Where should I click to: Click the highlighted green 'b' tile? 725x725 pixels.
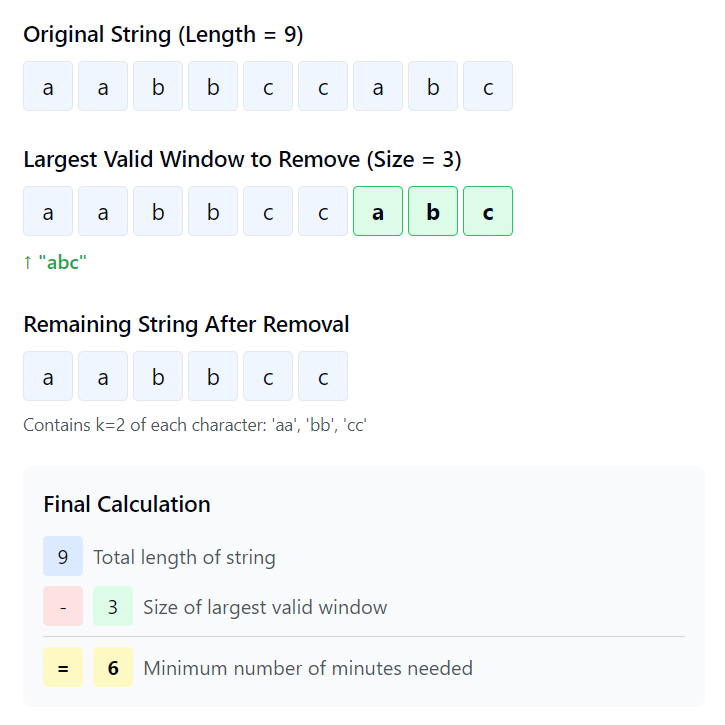tap(433, 211)
